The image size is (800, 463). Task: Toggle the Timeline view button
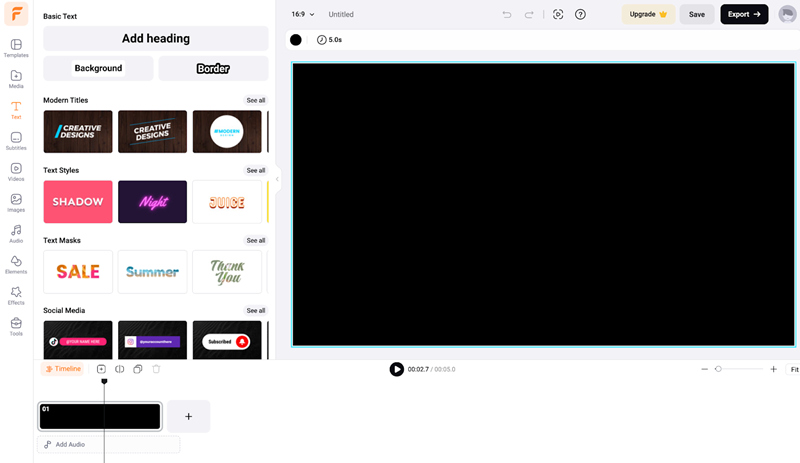pyautogui.click(x=62, y=369)
